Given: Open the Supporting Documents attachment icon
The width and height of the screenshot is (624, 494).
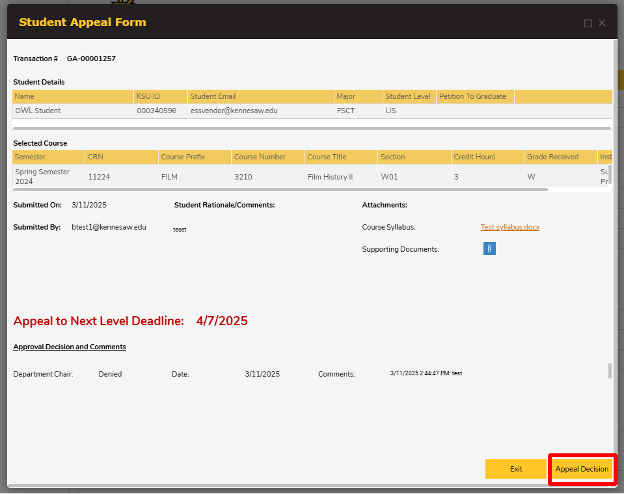Looking at the screenshot, I should pos(490,249).
